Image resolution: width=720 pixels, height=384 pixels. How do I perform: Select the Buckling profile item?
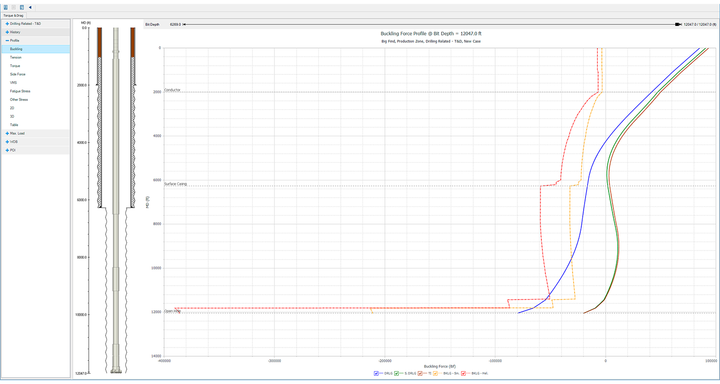point(36,49)
